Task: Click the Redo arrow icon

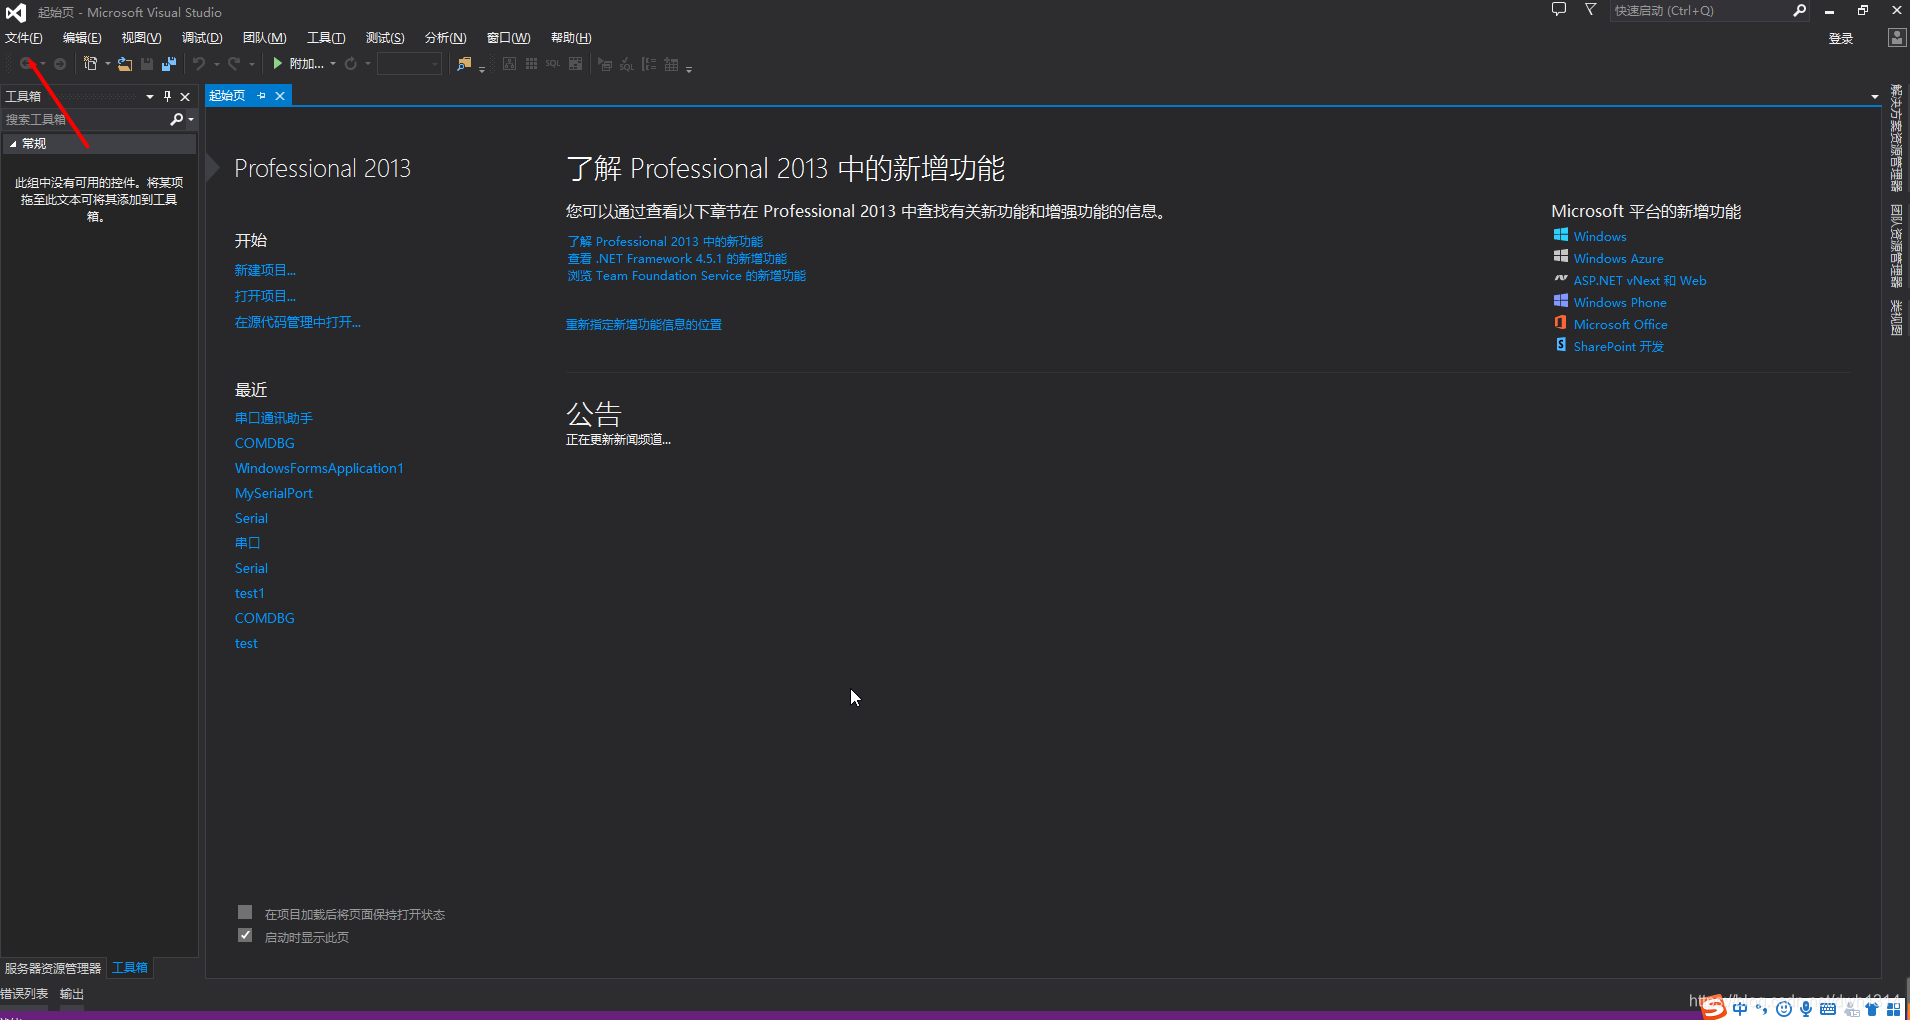Action: click(234, 64)
